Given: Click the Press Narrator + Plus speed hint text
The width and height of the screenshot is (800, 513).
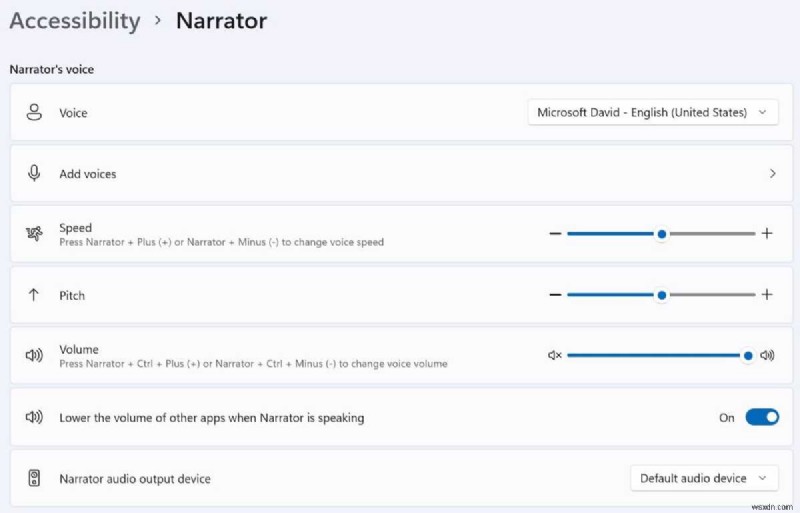Looking at the screenshot, I should 221,242.
